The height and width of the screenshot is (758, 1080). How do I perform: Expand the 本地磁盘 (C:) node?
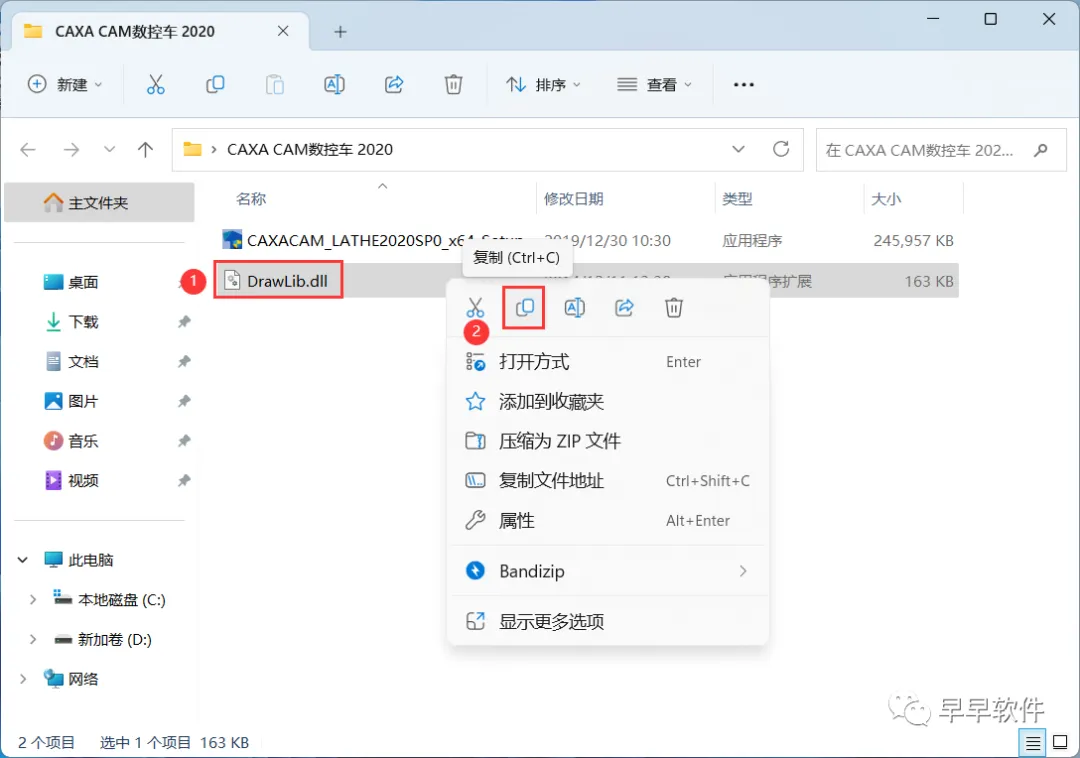point(32,600)
